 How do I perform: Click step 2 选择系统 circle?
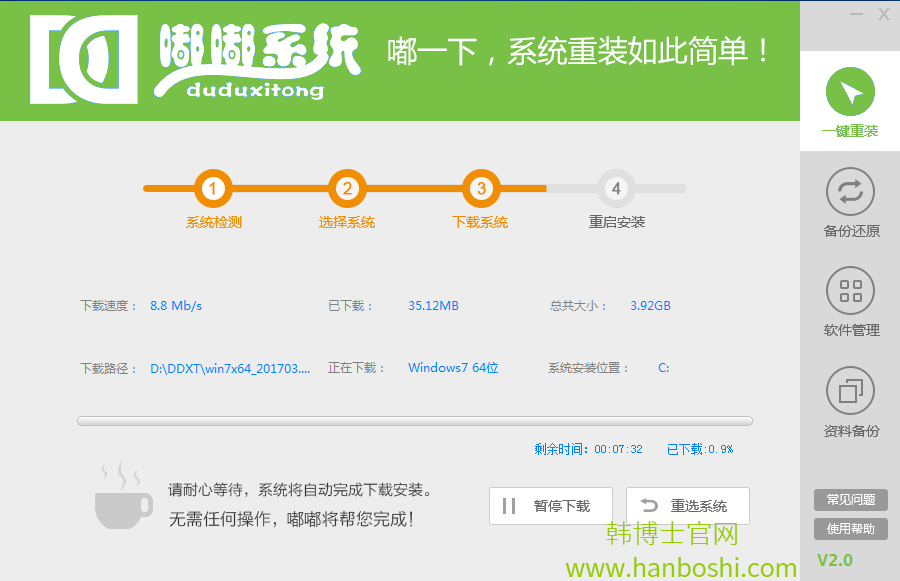347,188
